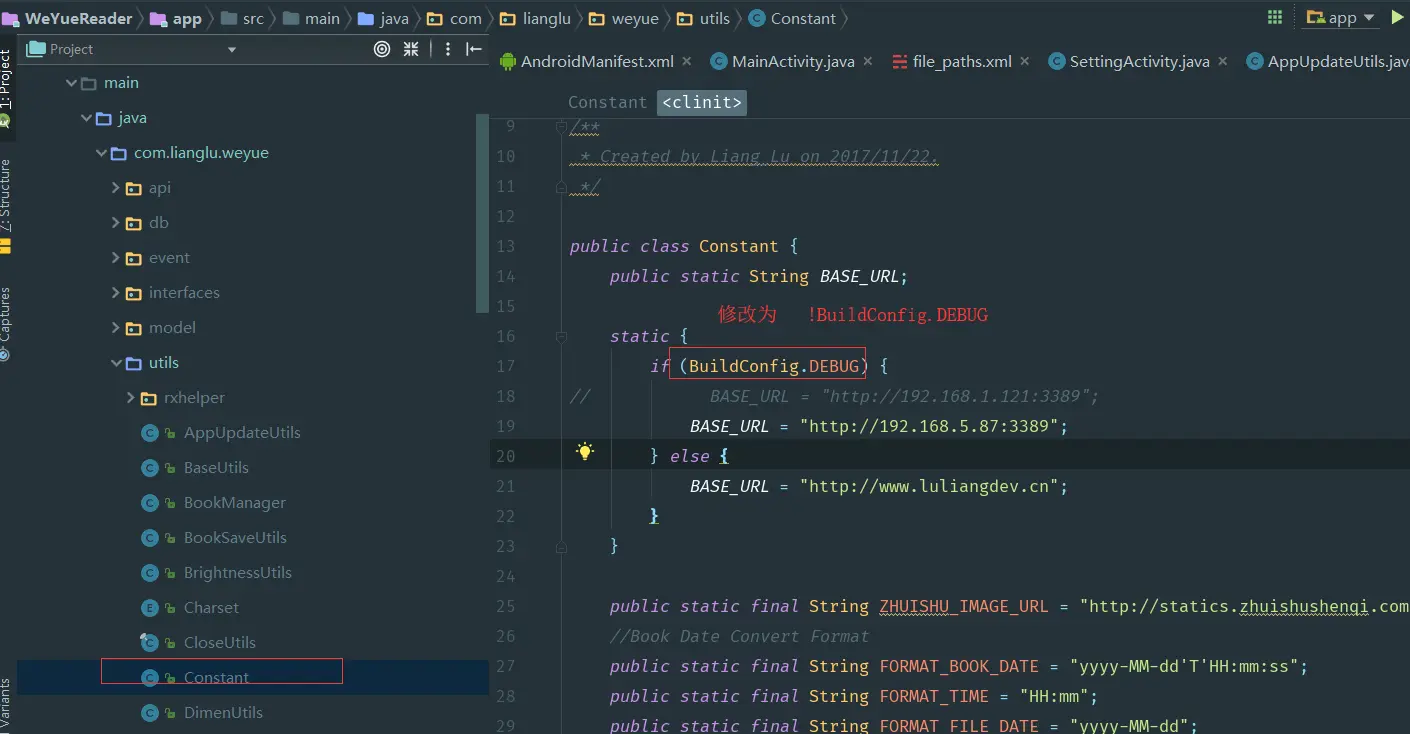1410x734 pixels.
Task: Fold the static block at line 16
Action: tap(560, 337)
